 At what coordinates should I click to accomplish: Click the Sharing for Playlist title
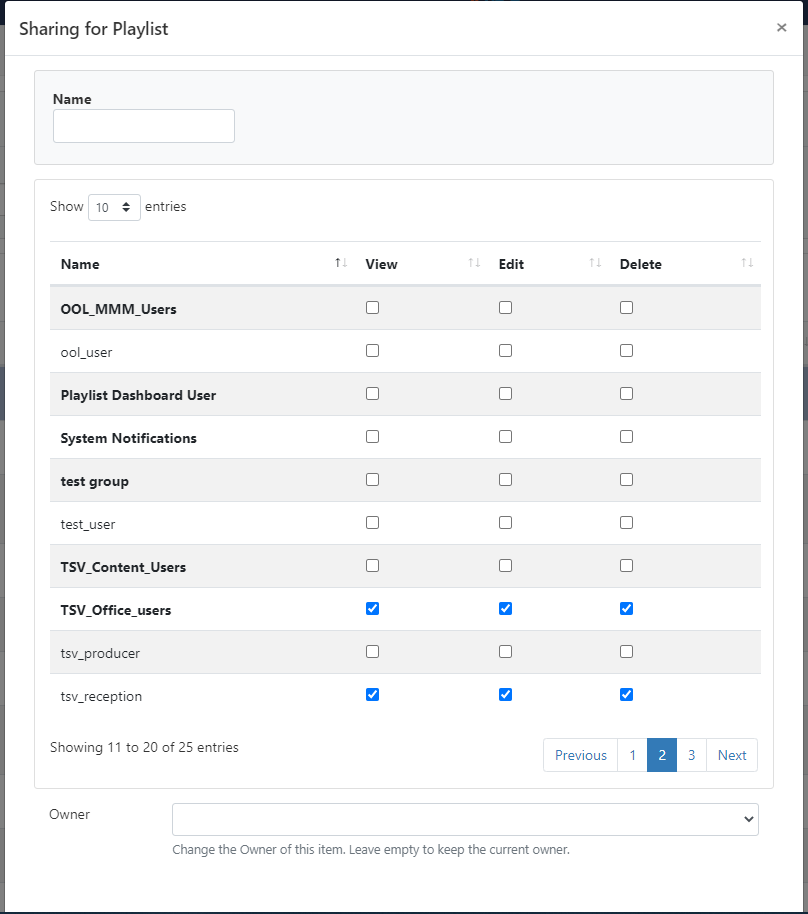[94, 29]
